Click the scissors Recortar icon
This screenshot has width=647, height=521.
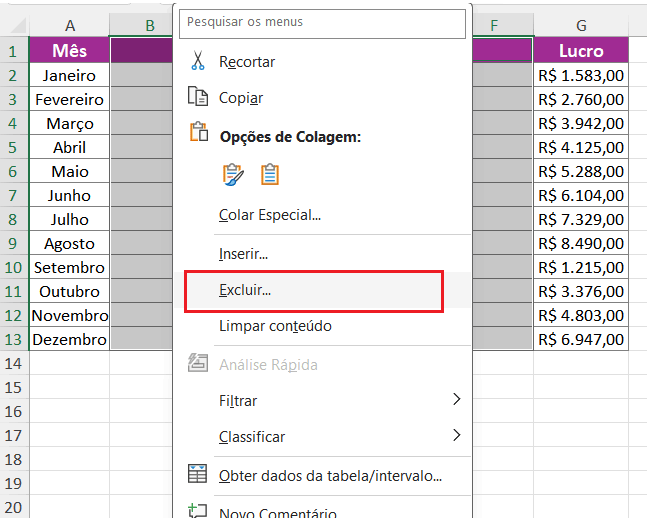click(198, 61)
